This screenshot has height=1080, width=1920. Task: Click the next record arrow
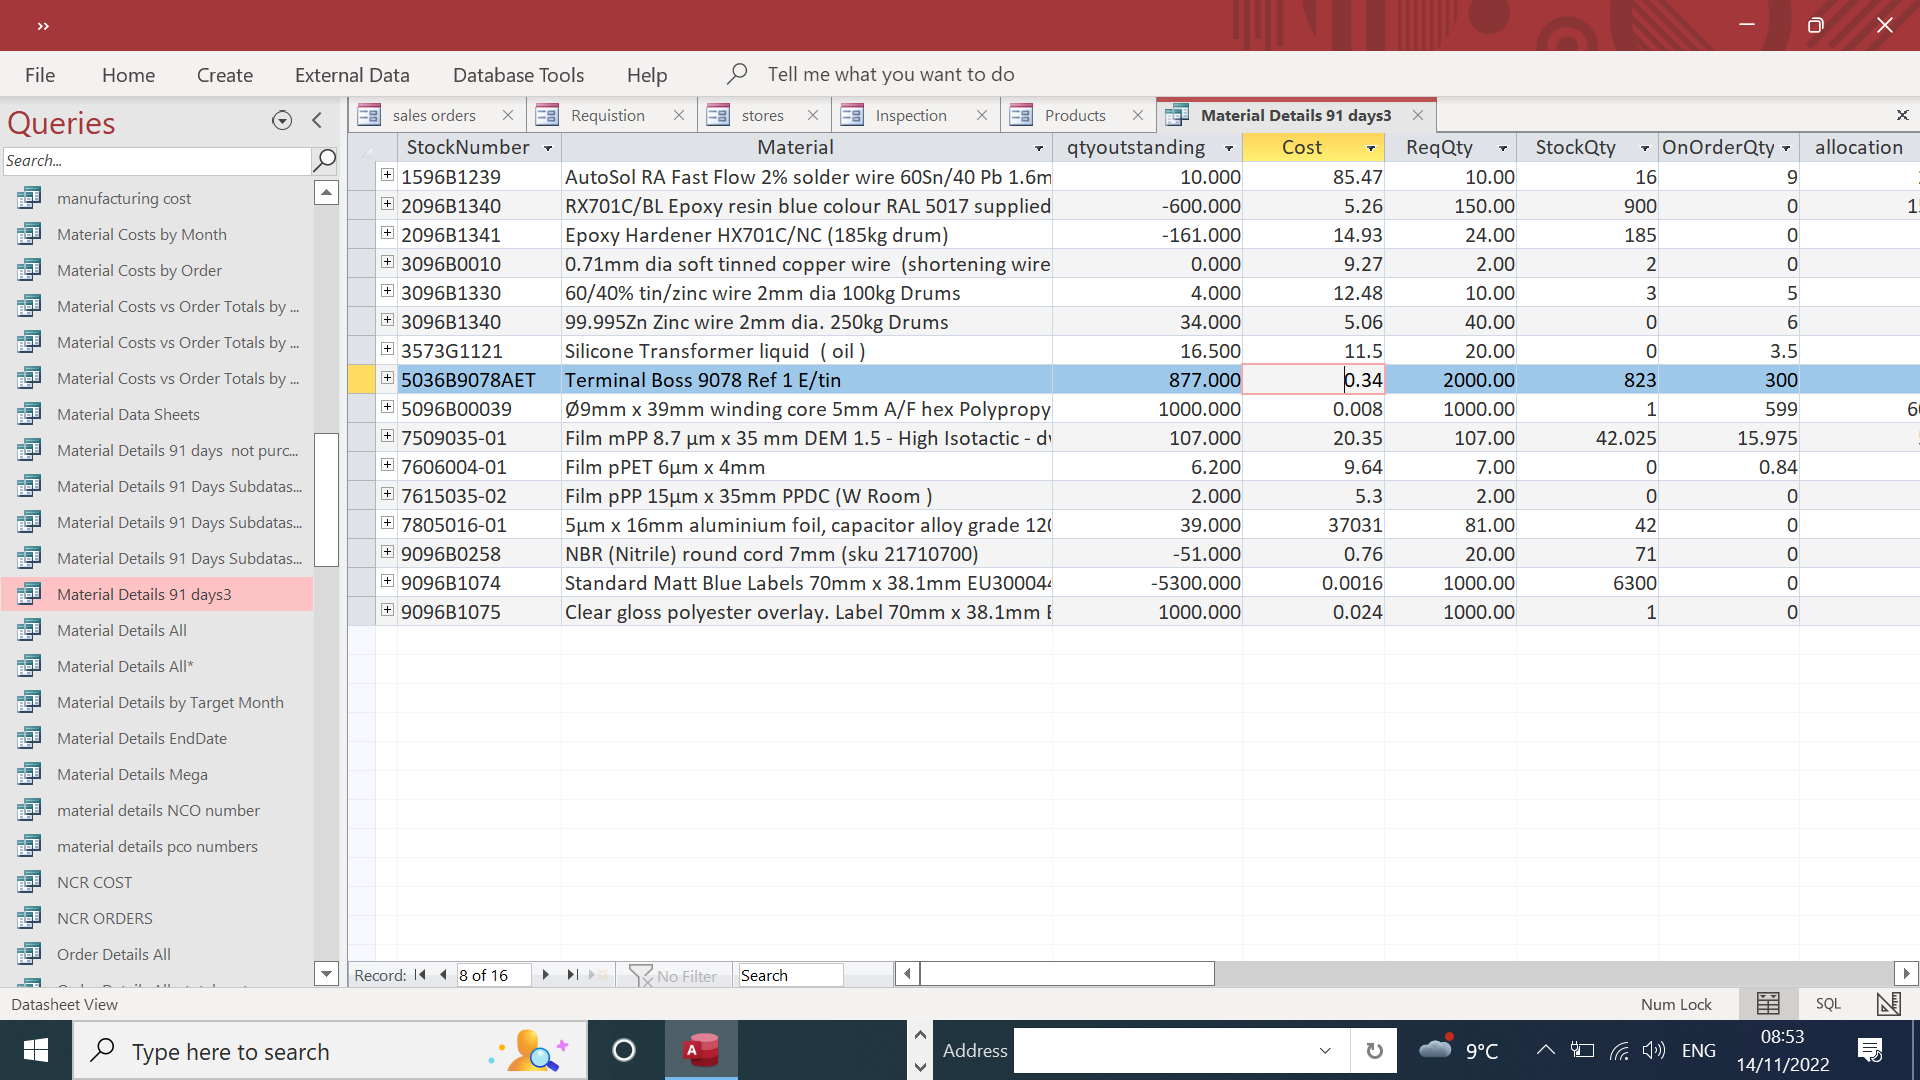[545, 975]
